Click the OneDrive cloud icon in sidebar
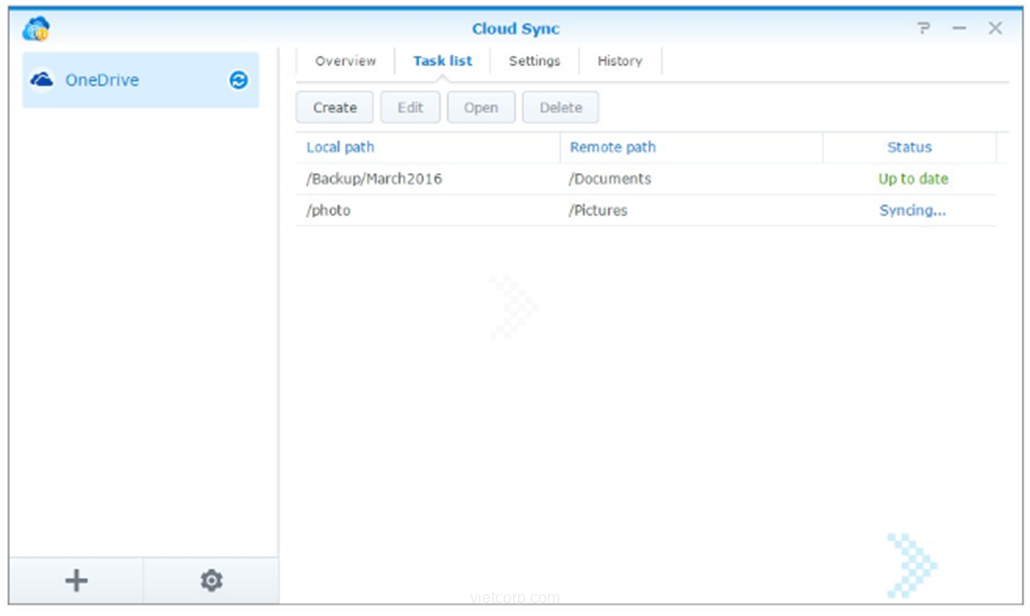This screenshot has width=1030, height=616. point(42,80)
